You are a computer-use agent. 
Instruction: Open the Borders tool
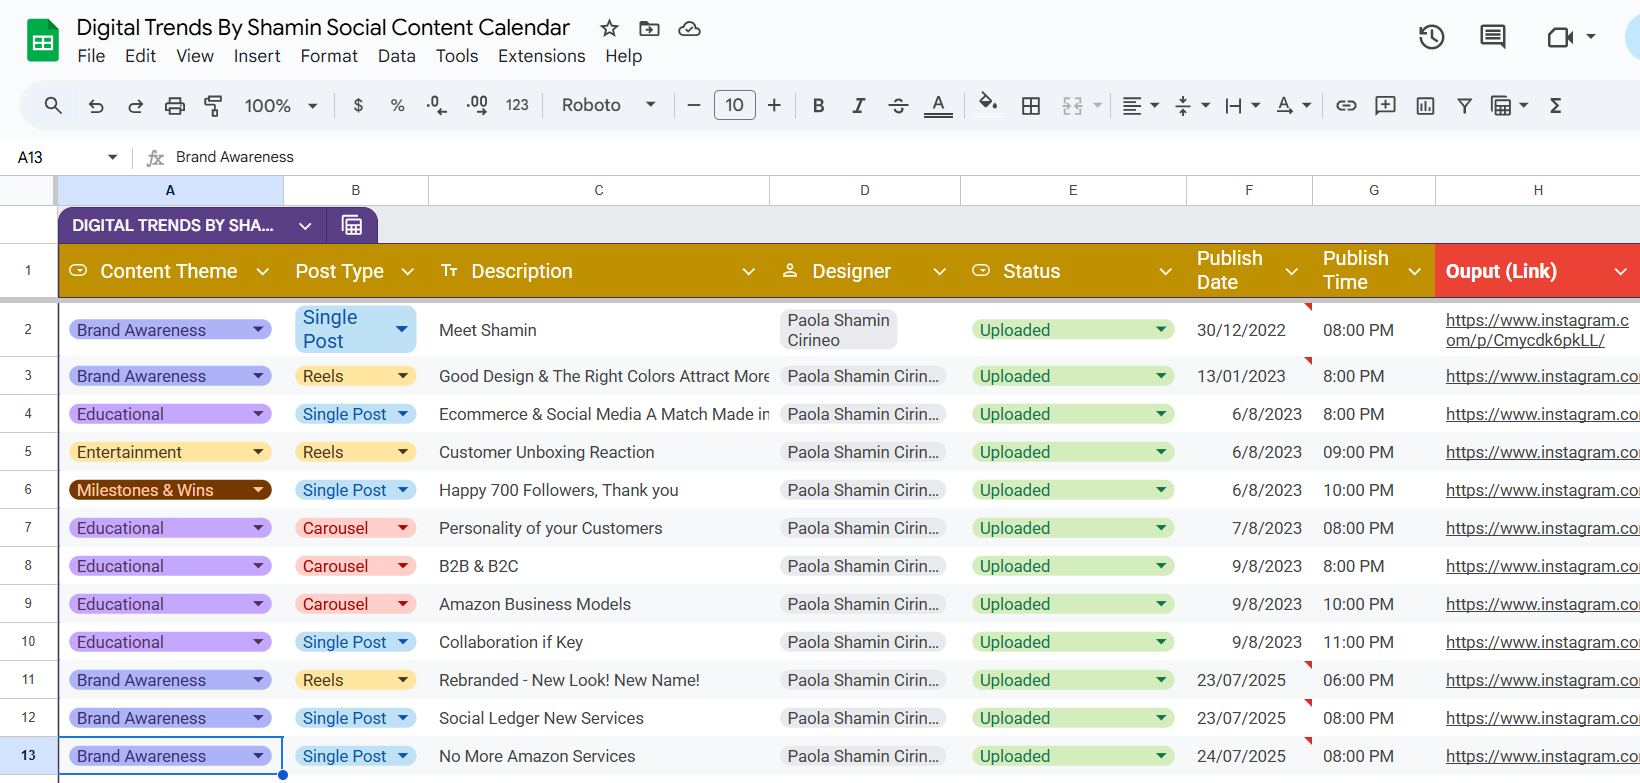pos(1031,105)
